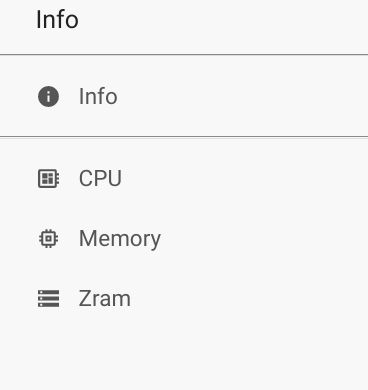Viewport: 368px width, 390px height.
Task: Go to the Zram page
Action: coord(184,298)
